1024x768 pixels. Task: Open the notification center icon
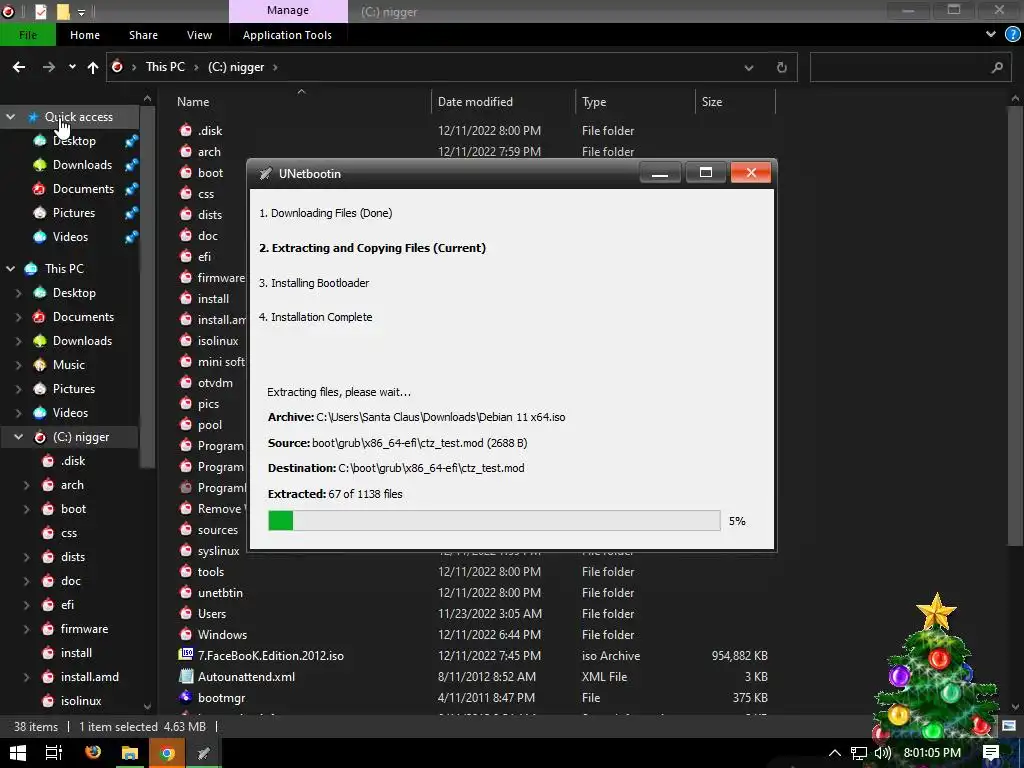pyautogui.click(x=991, y=753)
